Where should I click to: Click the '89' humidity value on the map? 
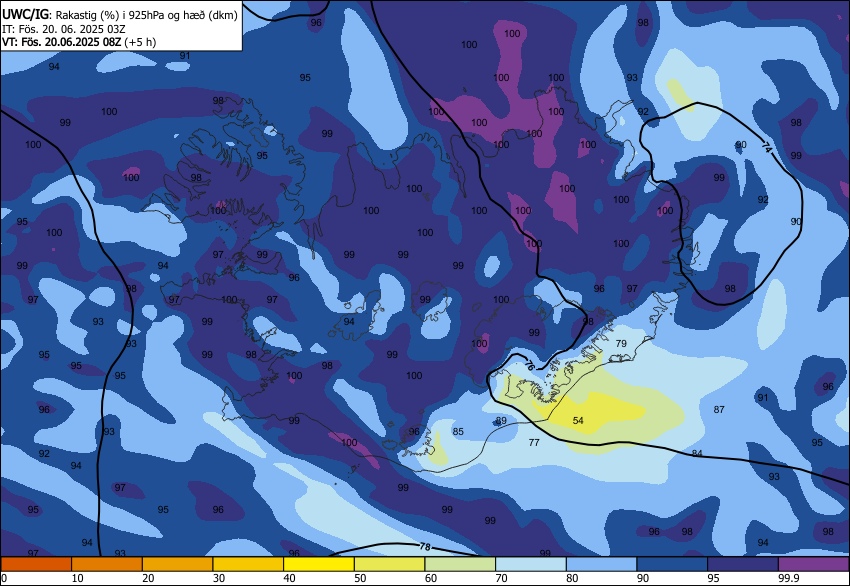[x=501, y=421]
